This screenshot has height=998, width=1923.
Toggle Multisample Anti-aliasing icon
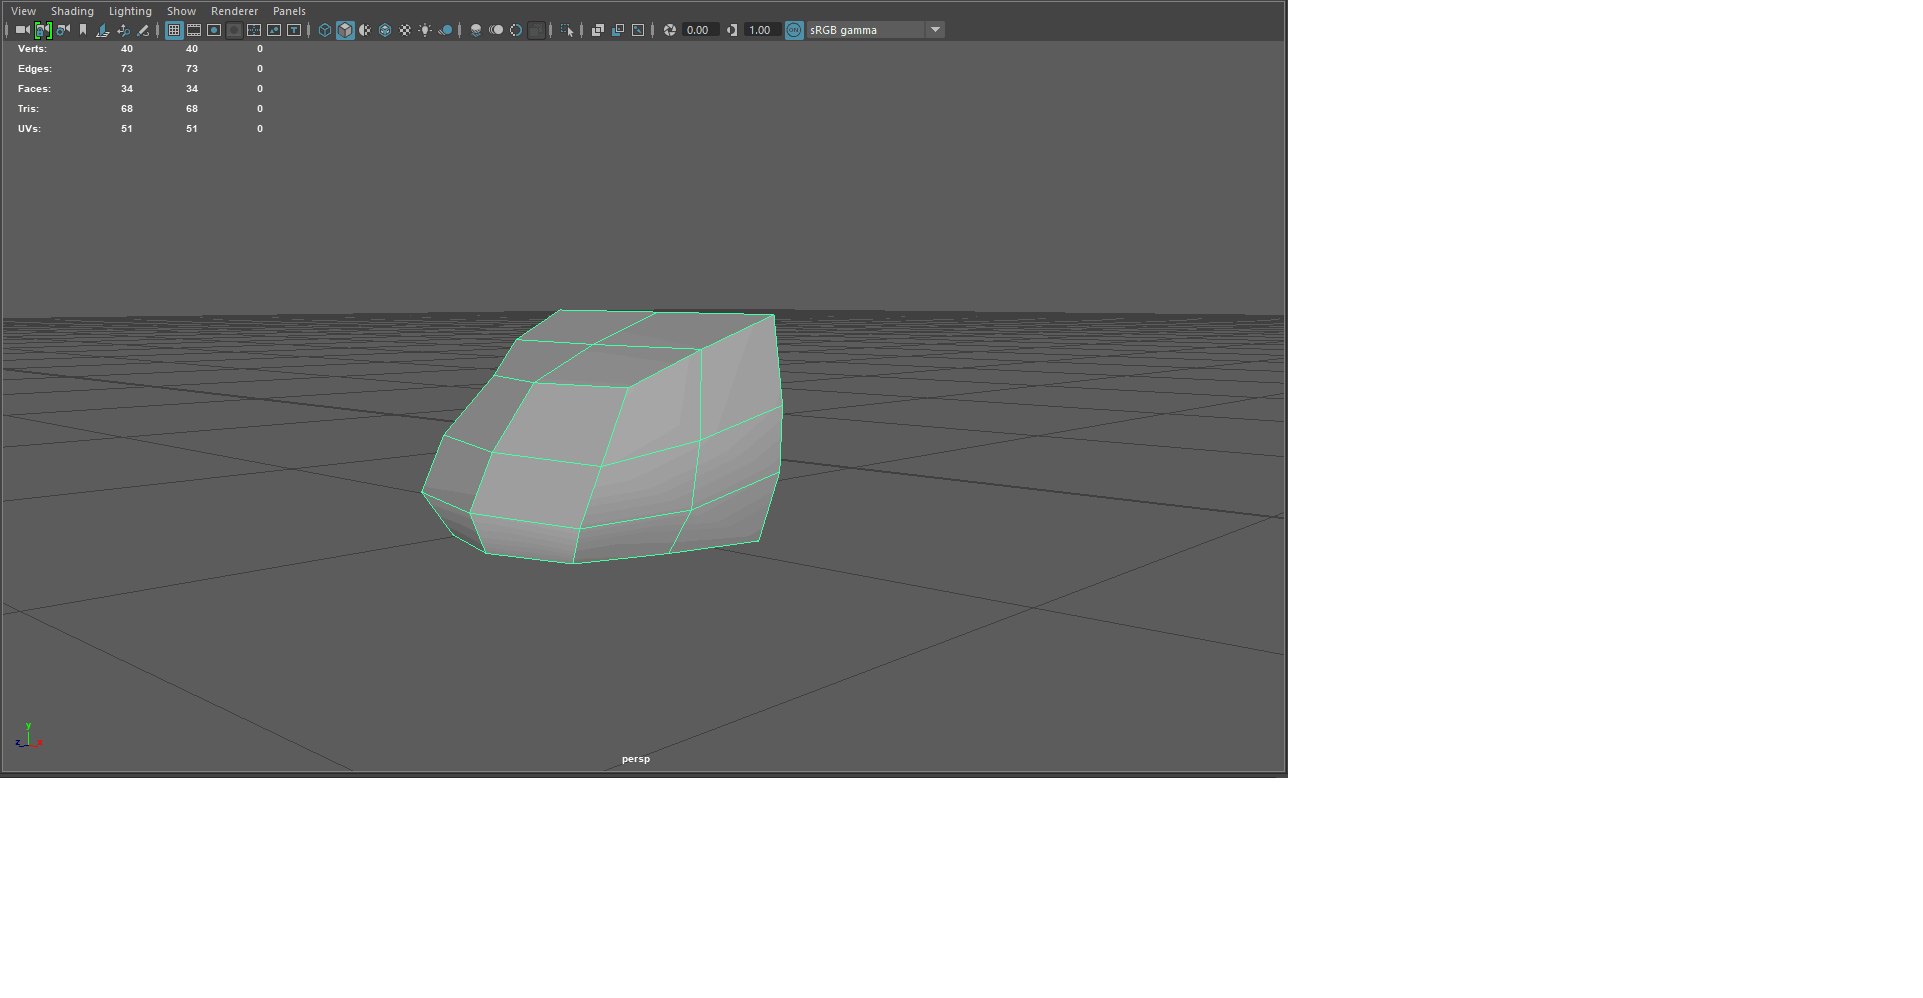point(516,30)
